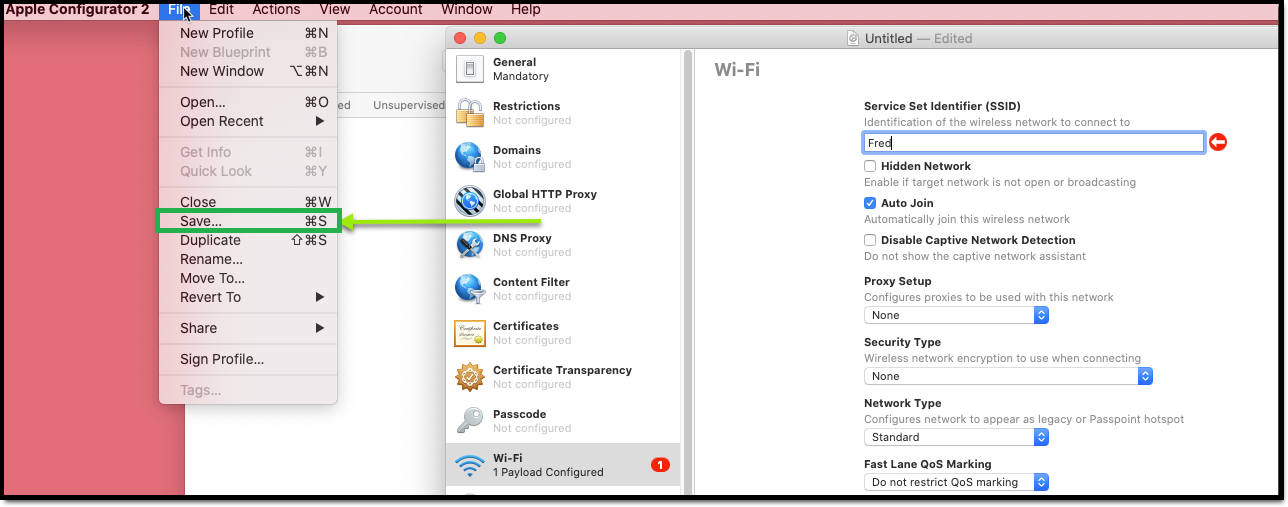The width and height of the screenshot is (1288, 507).
Task: Expand the Share submenu
Action: tap(248, 328)
